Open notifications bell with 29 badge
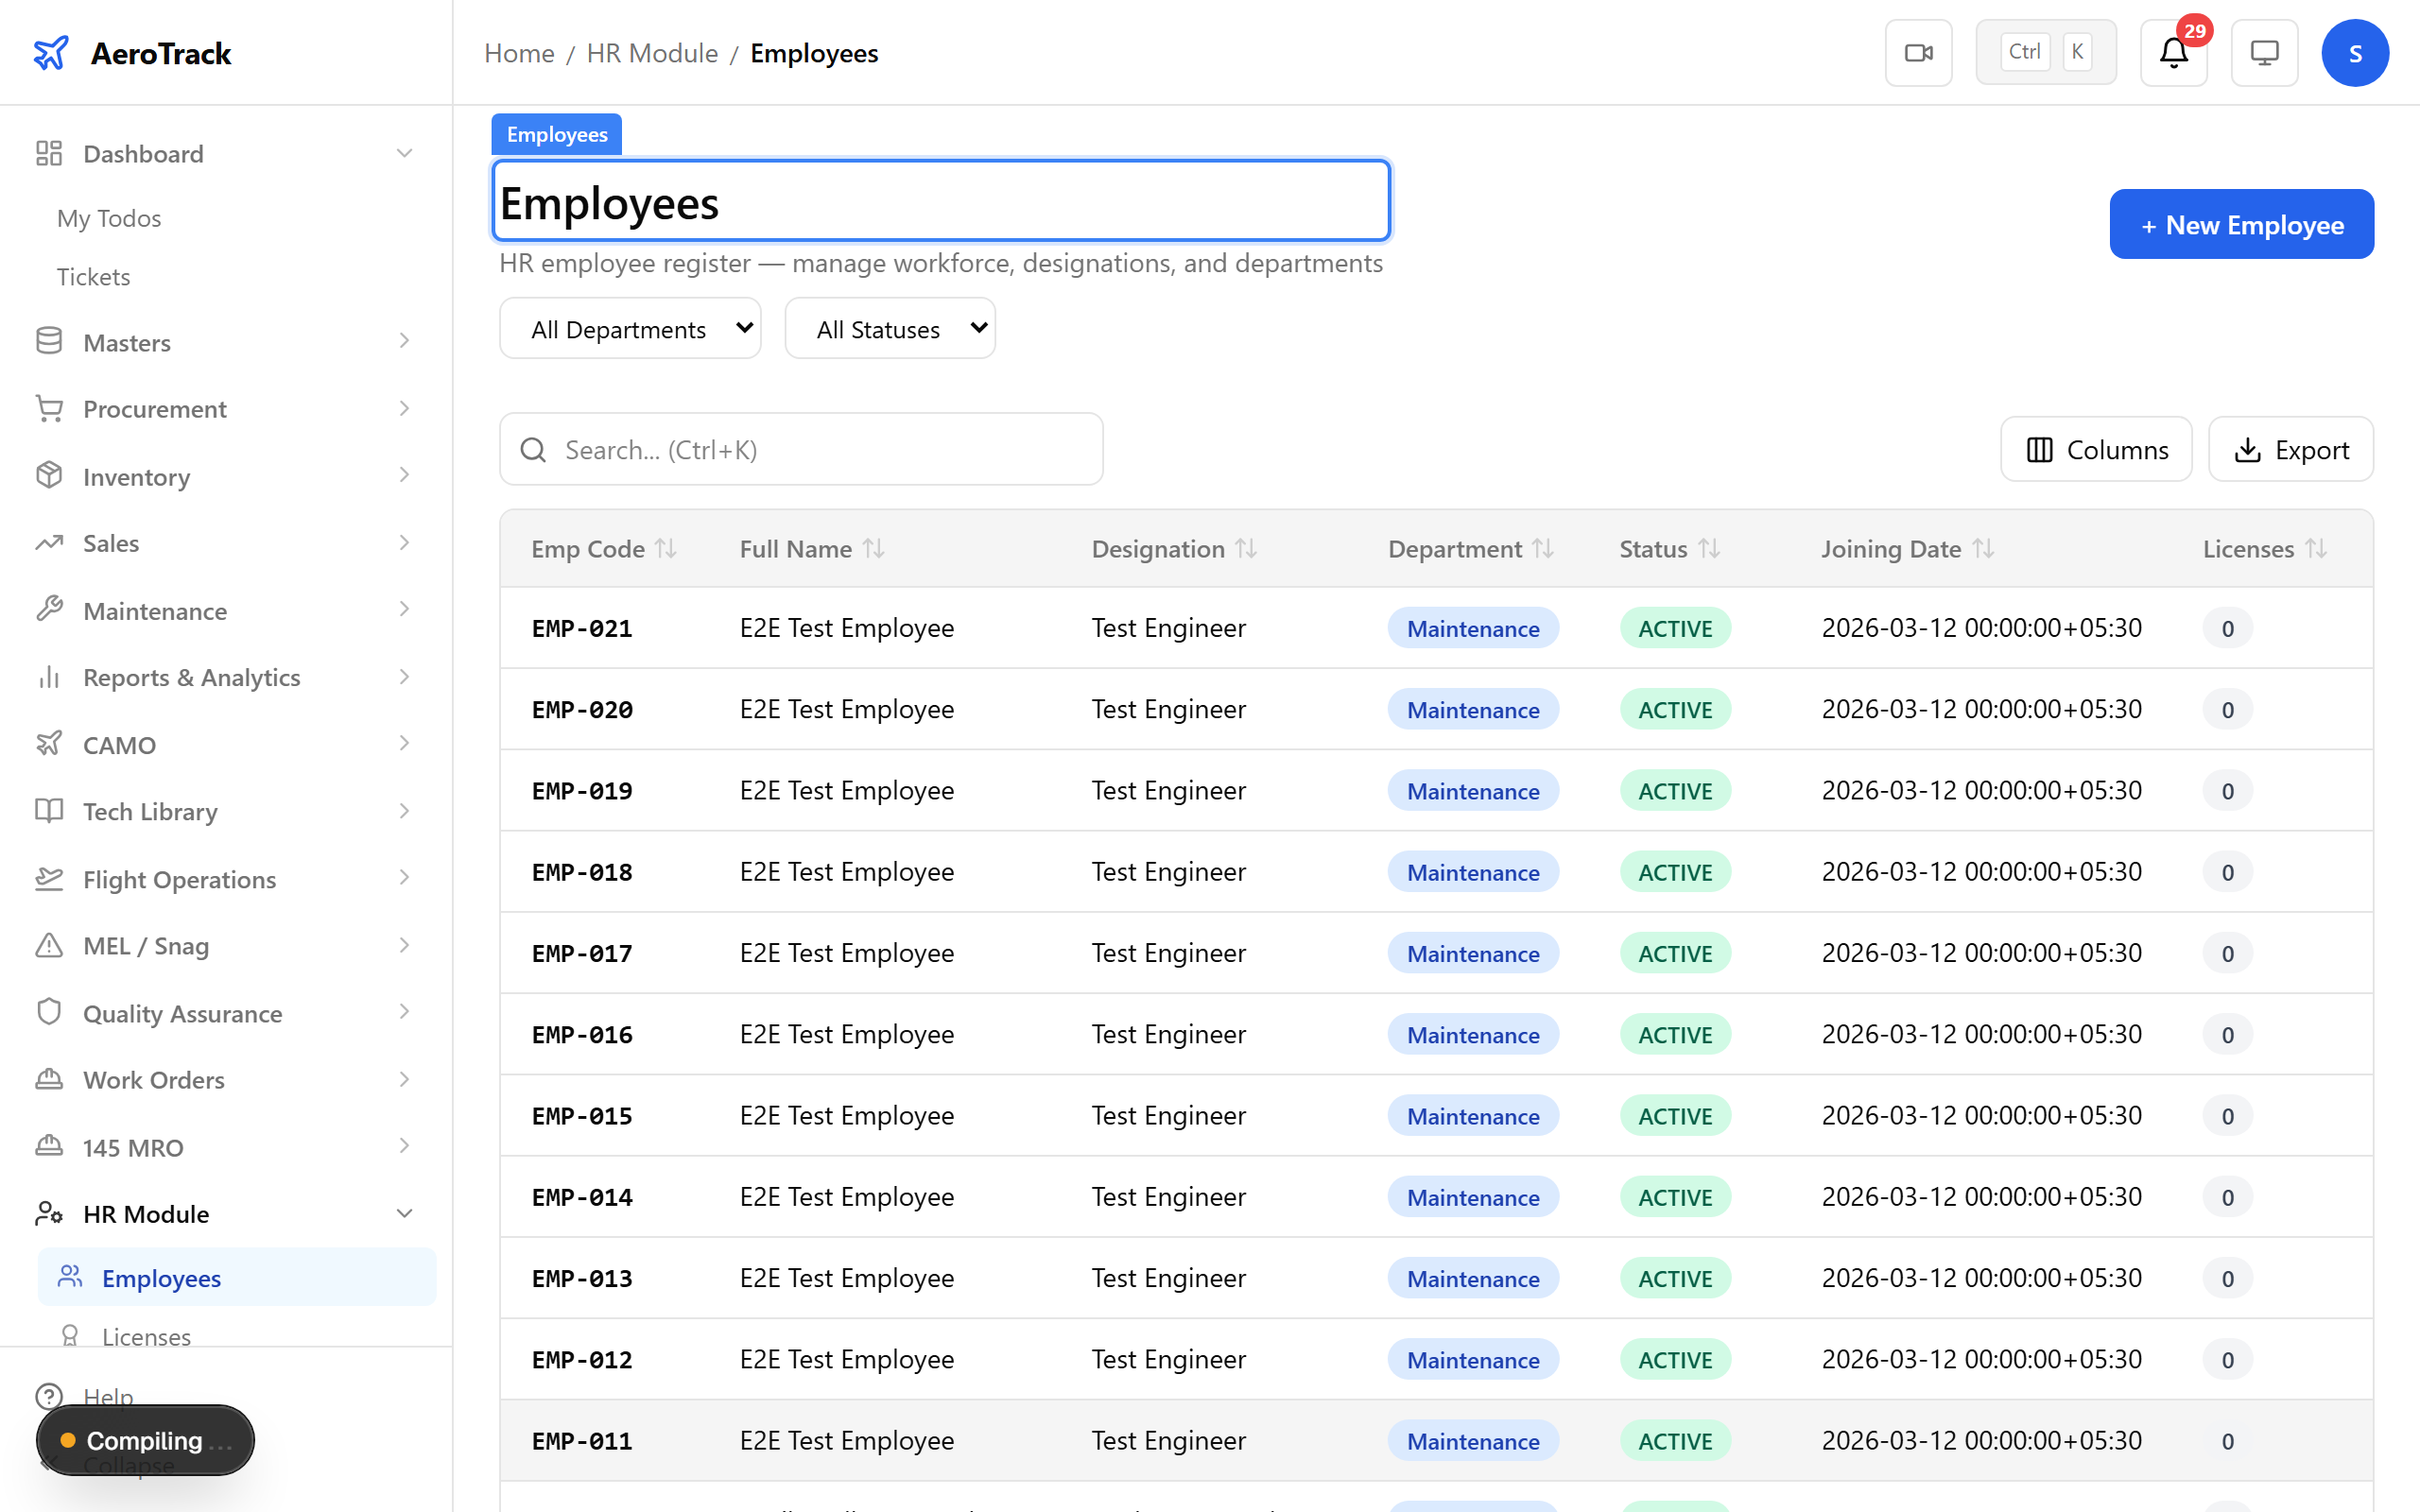The width and height of the screenshot is (2420, 1512). (2173, 53)
